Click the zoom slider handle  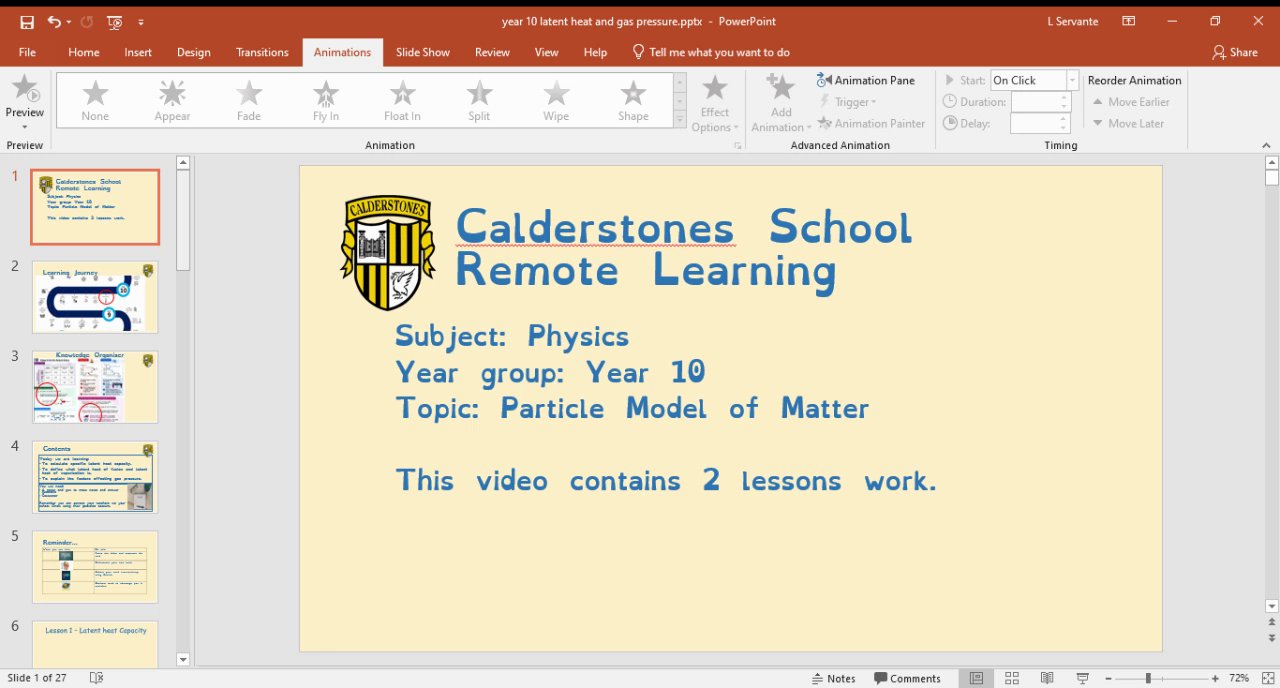(x=1148, y=678)
